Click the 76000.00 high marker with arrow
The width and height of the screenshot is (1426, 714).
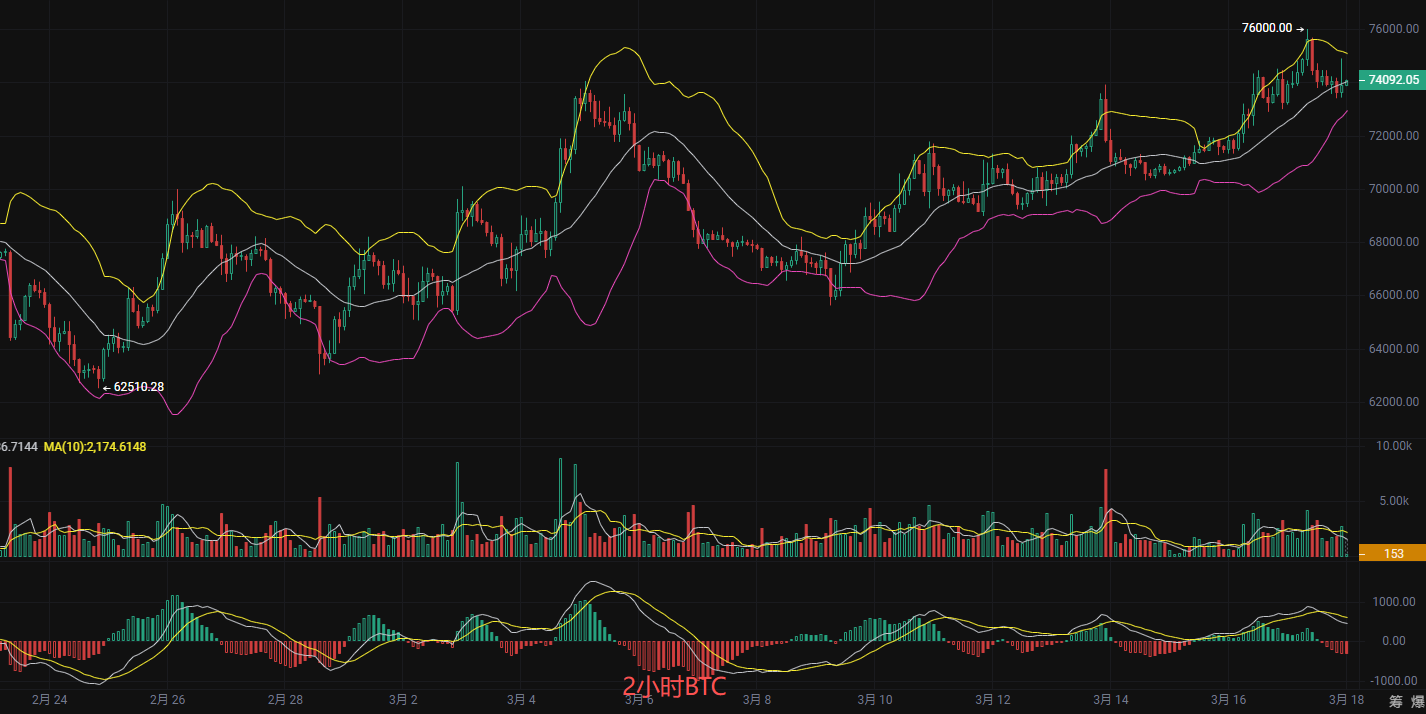[1273, 28]
